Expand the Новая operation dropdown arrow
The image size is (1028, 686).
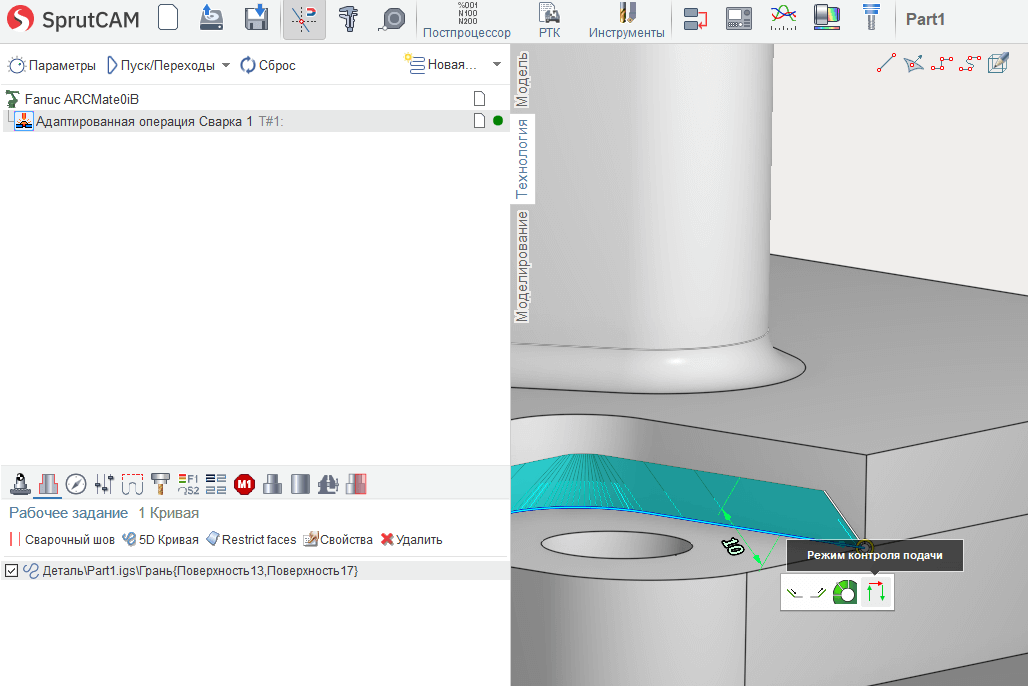(497, 64)
